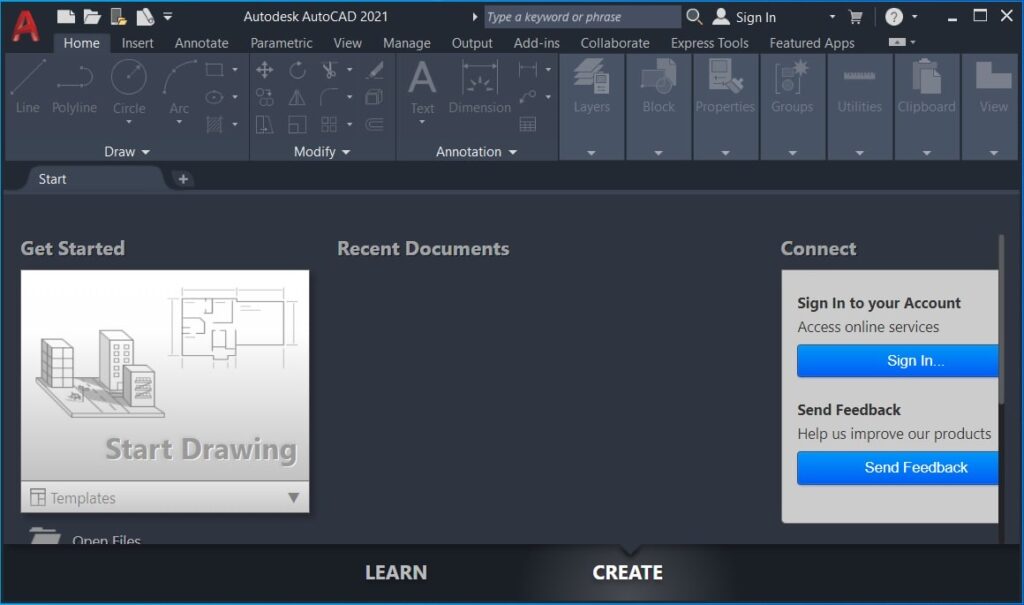This screenshot has height=605, width=1024.
Task: Switch to the Insert ribbon tab
Action: click(137, 43)
